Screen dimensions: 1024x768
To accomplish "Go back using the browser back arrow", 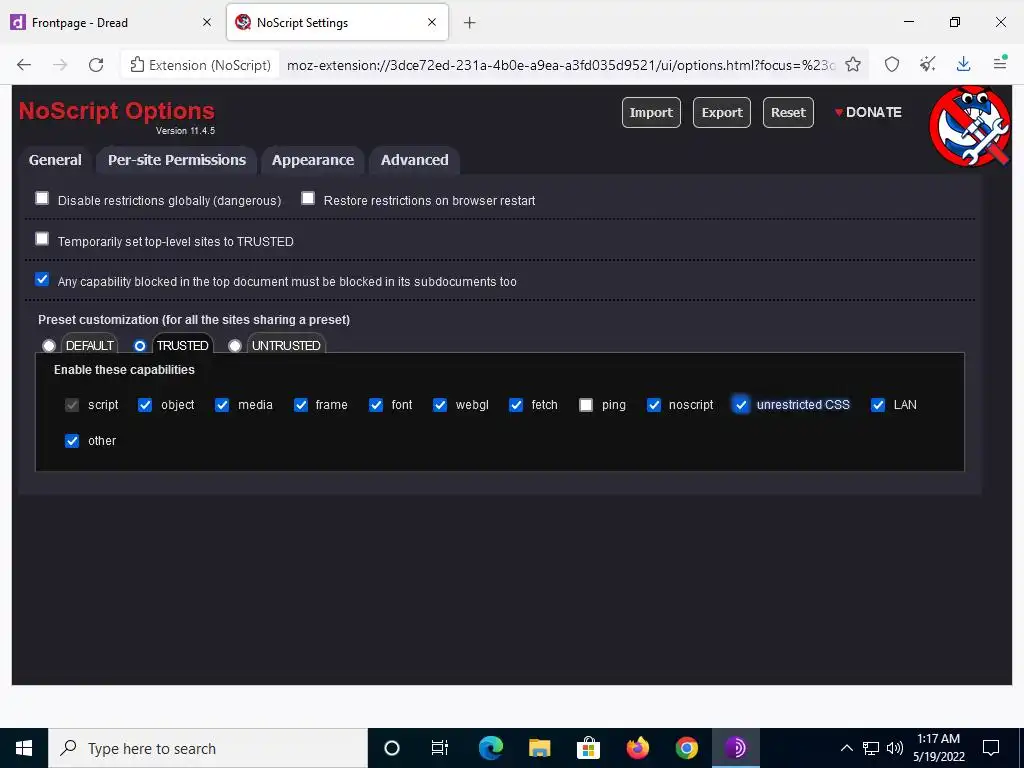I will pos(24,65).
